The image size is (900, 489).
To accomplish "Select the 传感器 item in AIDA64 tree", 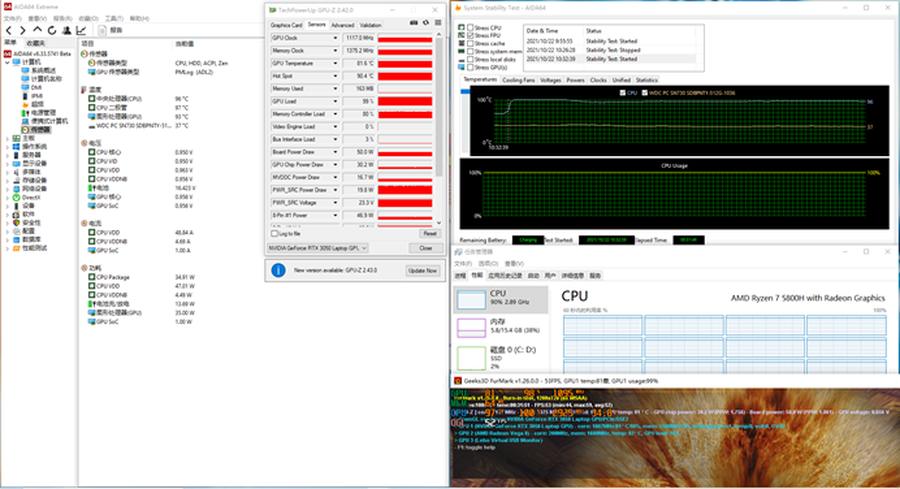I will point(36,130).
